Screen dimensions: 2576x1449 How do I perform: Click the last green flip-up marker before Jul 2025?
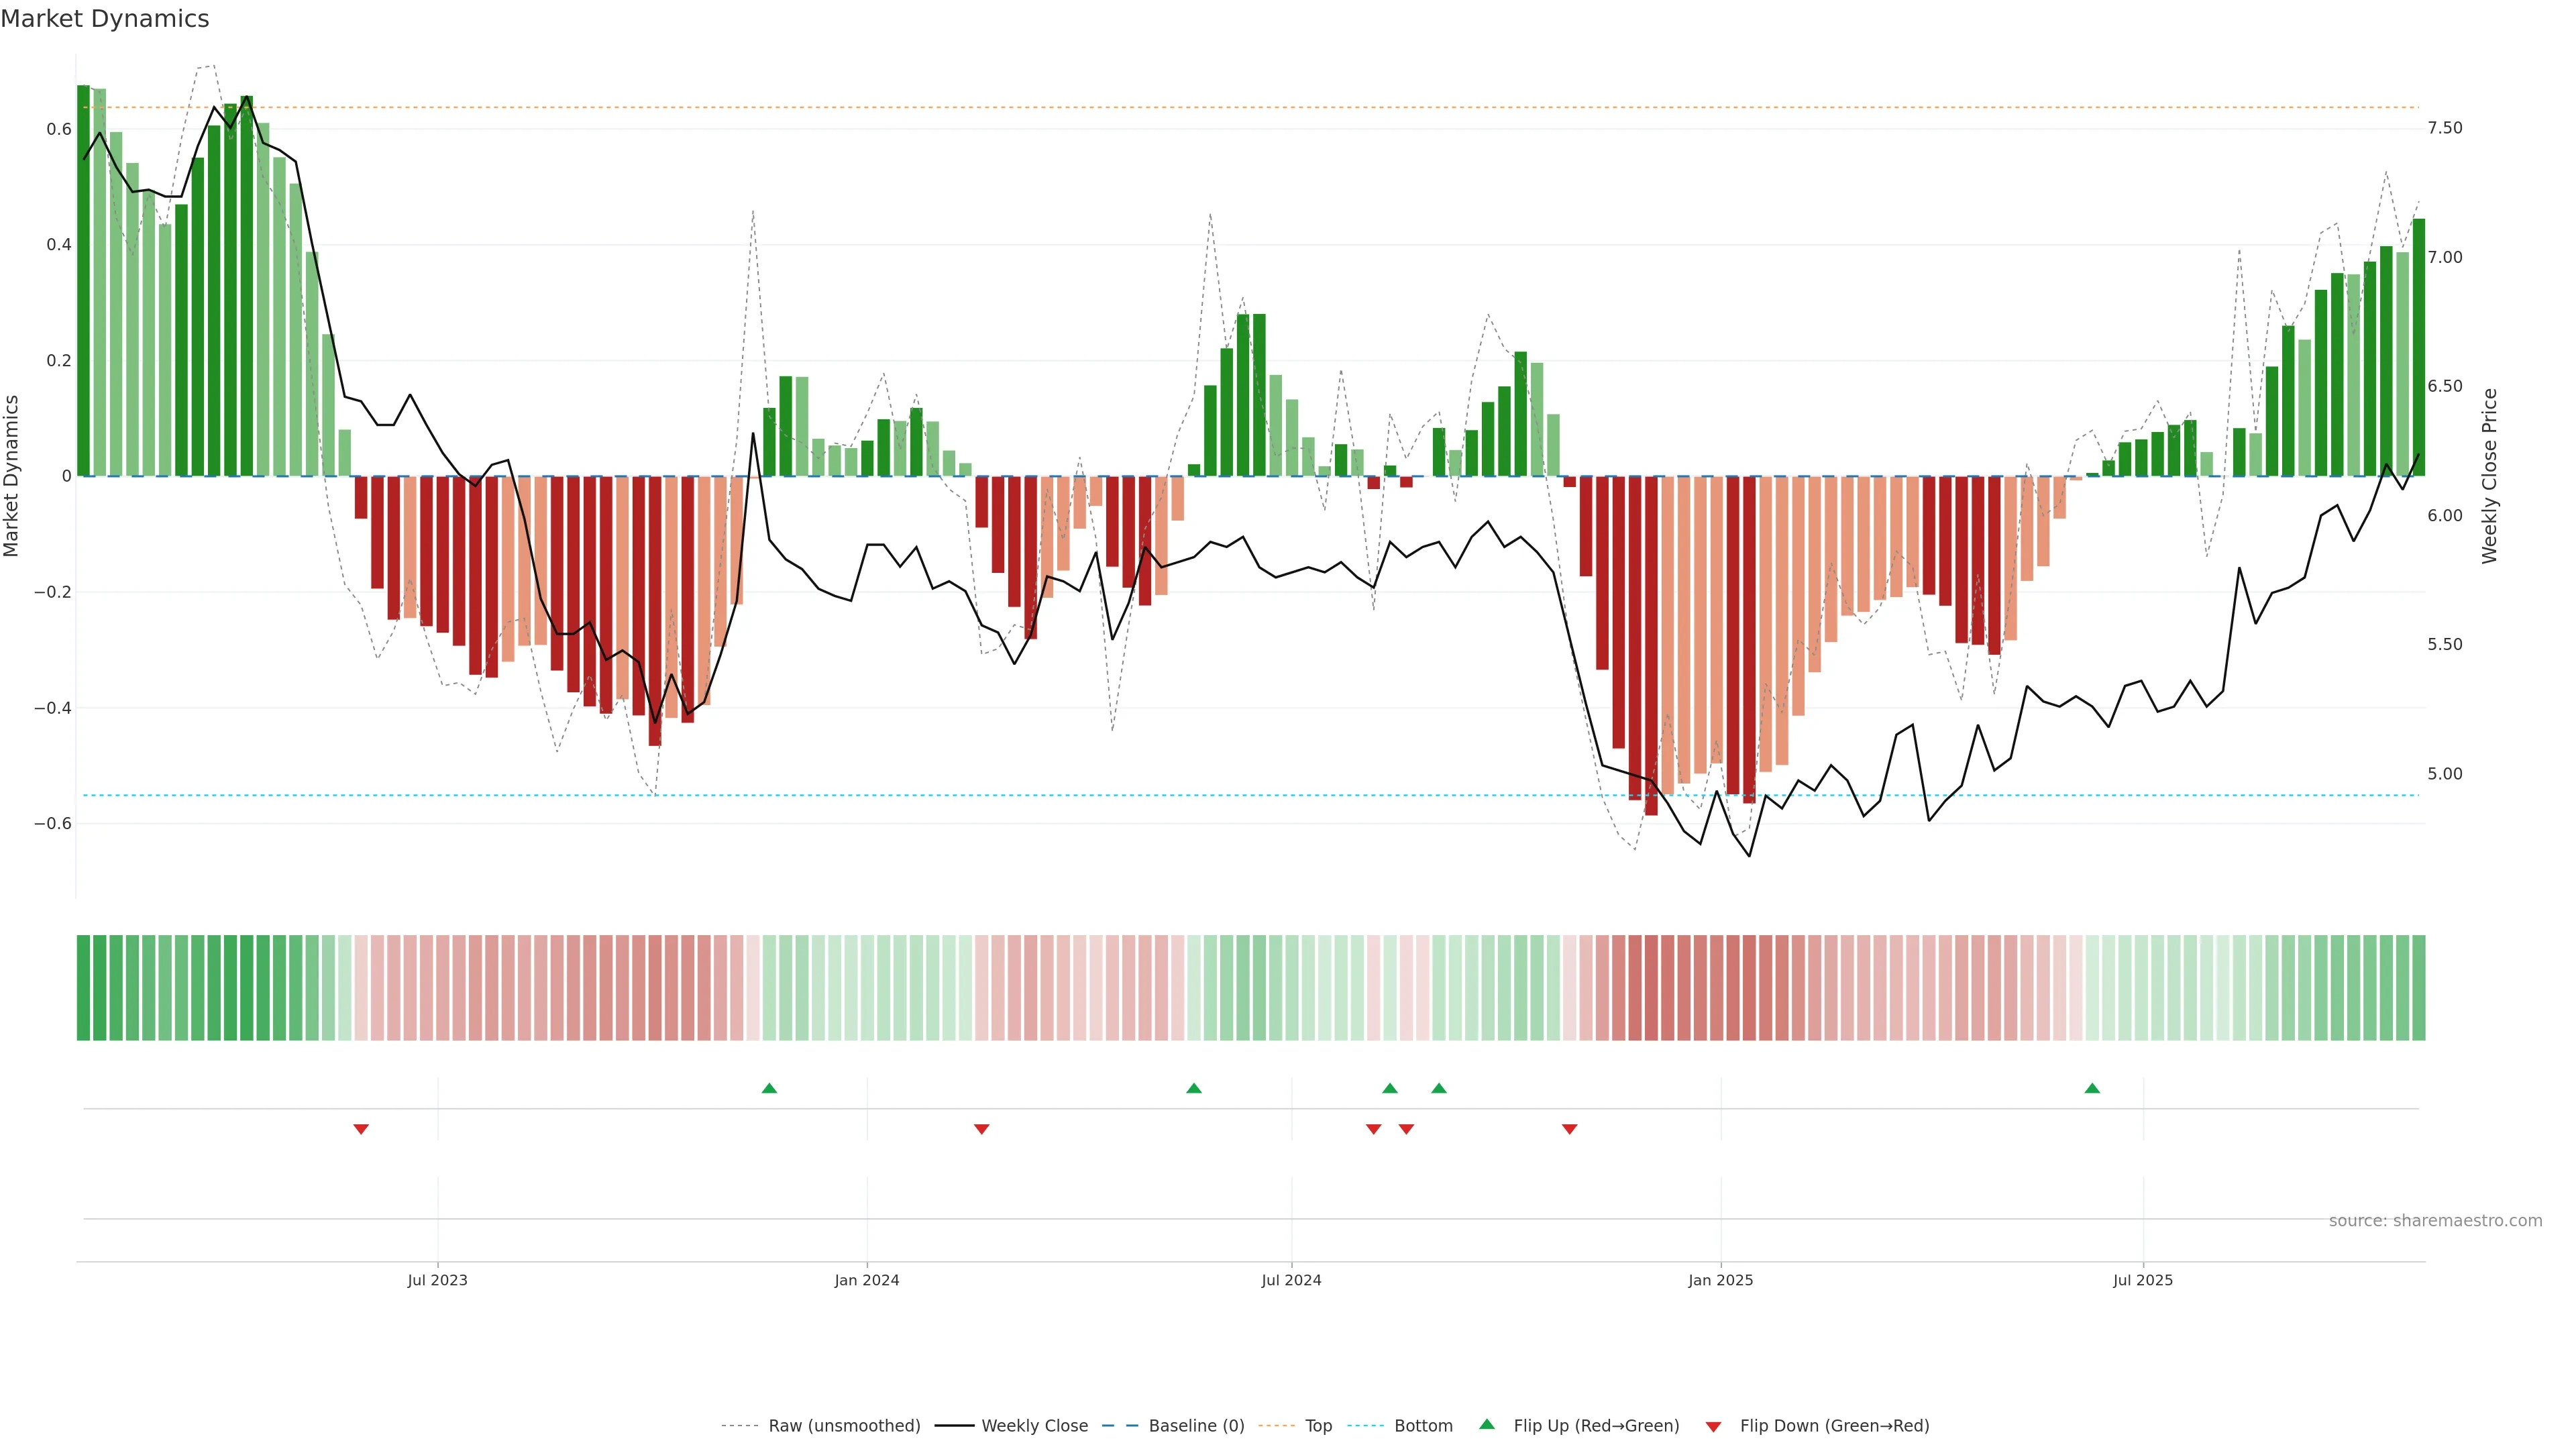2092,1088
